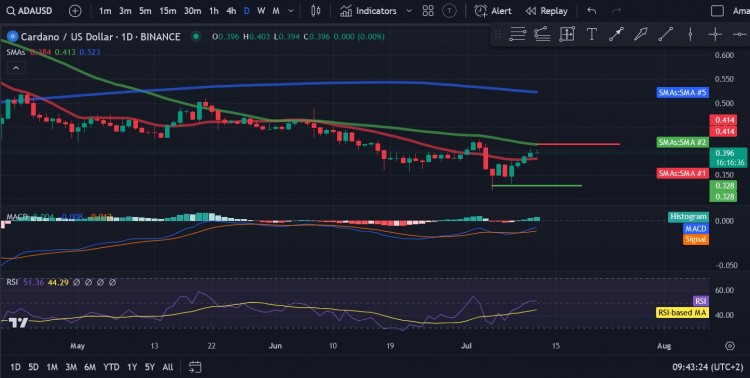Click the SMAs:SMA #5 blue price label
This screenshot has height=378, width=750.
(682, 92)
